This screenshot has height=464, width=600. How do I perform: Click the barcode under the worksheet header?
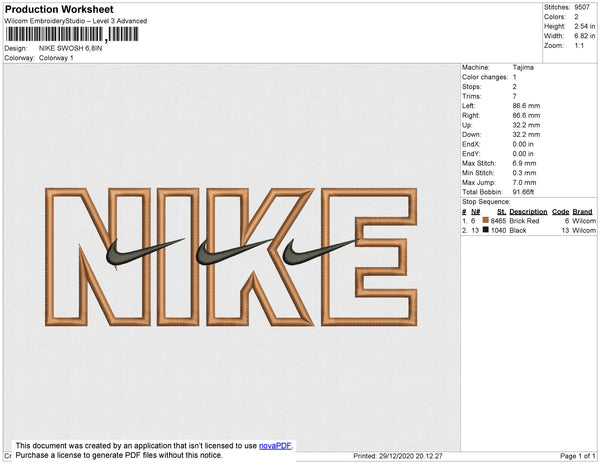(x=72, y=34)
